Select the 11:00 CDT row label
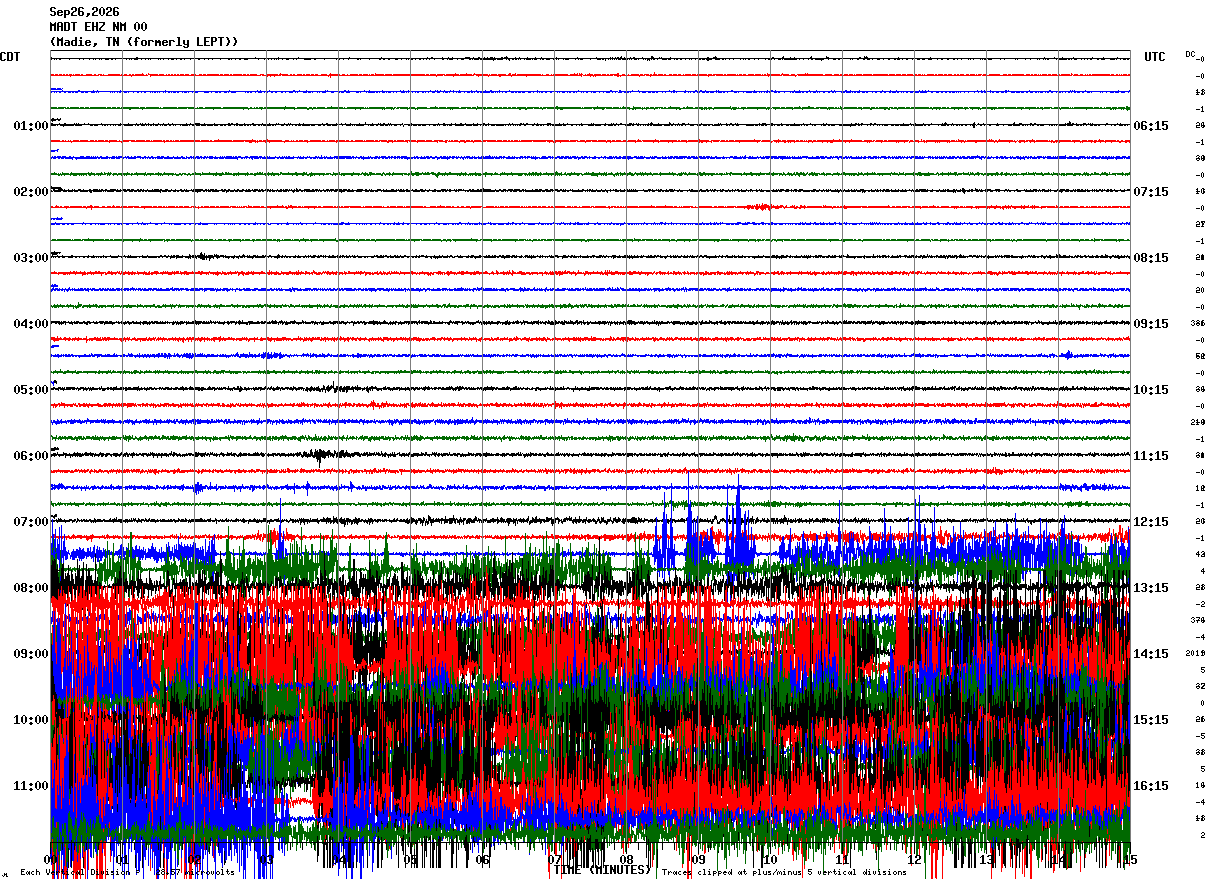1210x886 pixels. coord(31,786)
